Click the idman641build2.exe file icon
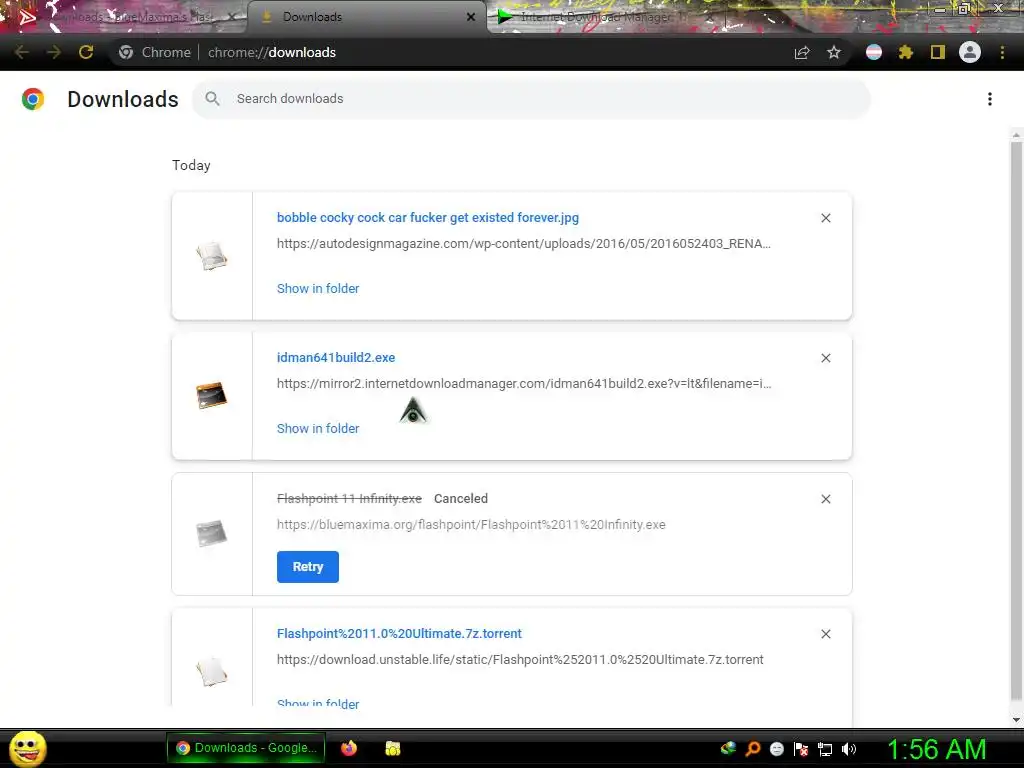 212,396
